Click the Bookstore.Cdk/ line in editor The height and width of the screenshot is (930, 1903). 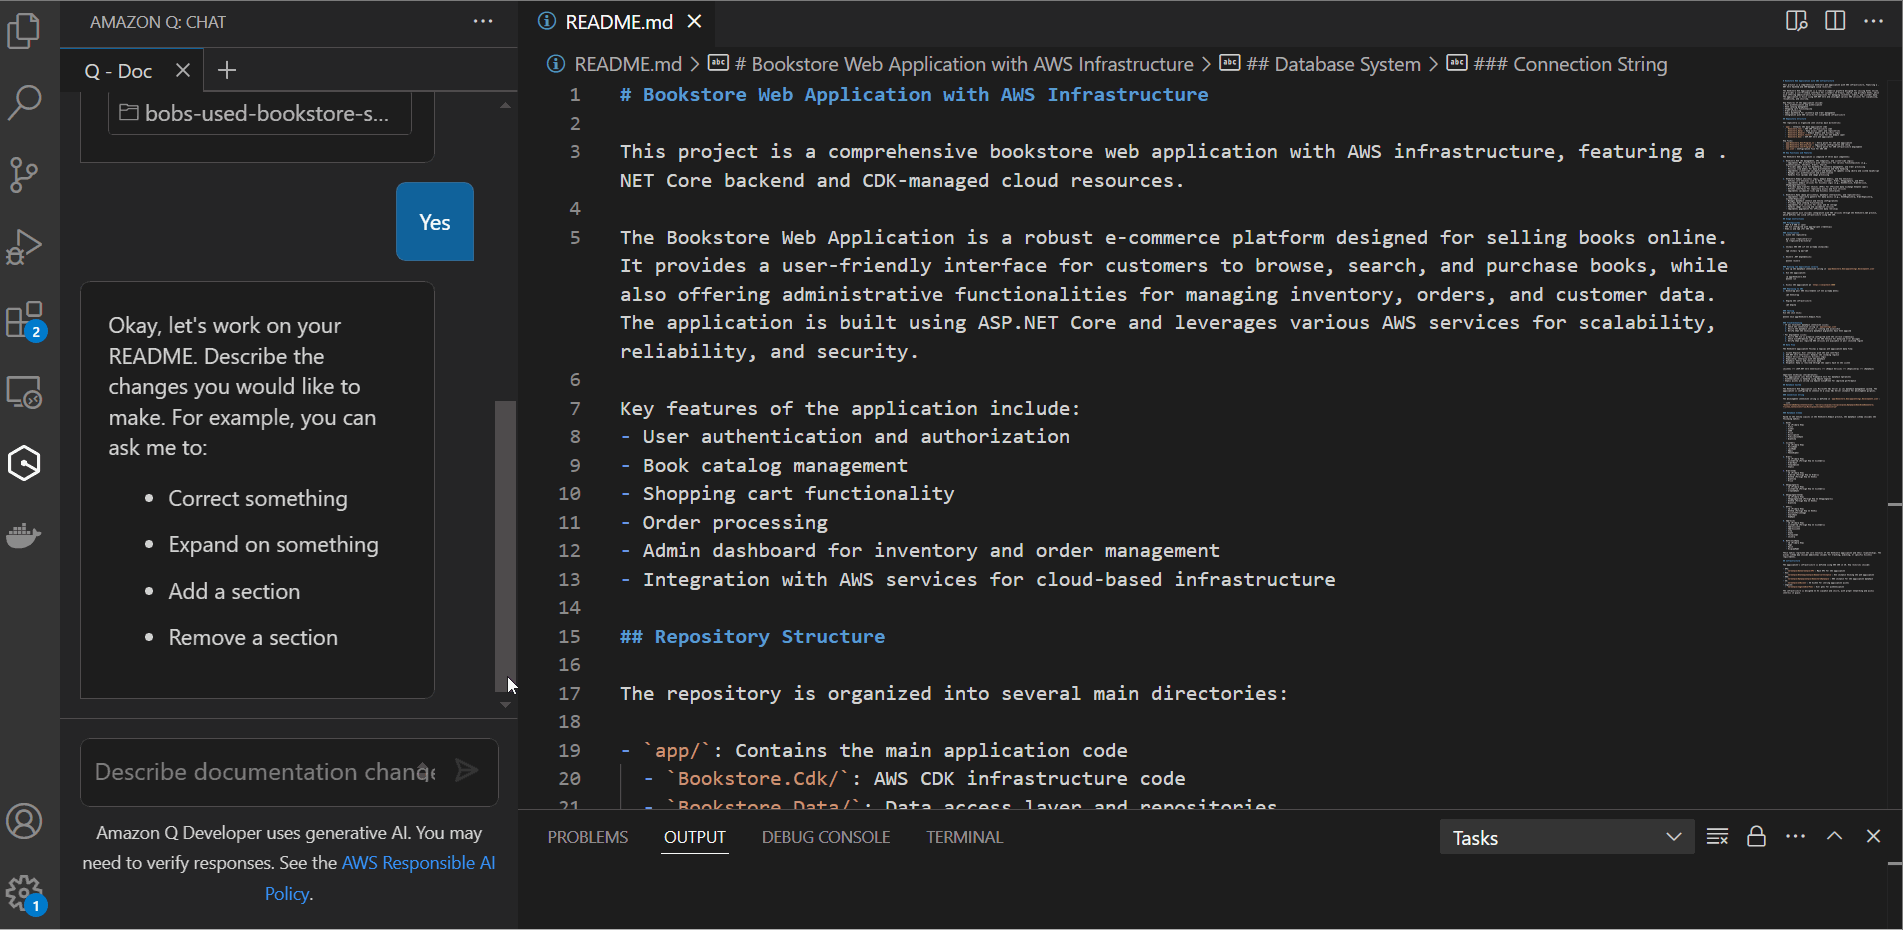click(914, 779)
